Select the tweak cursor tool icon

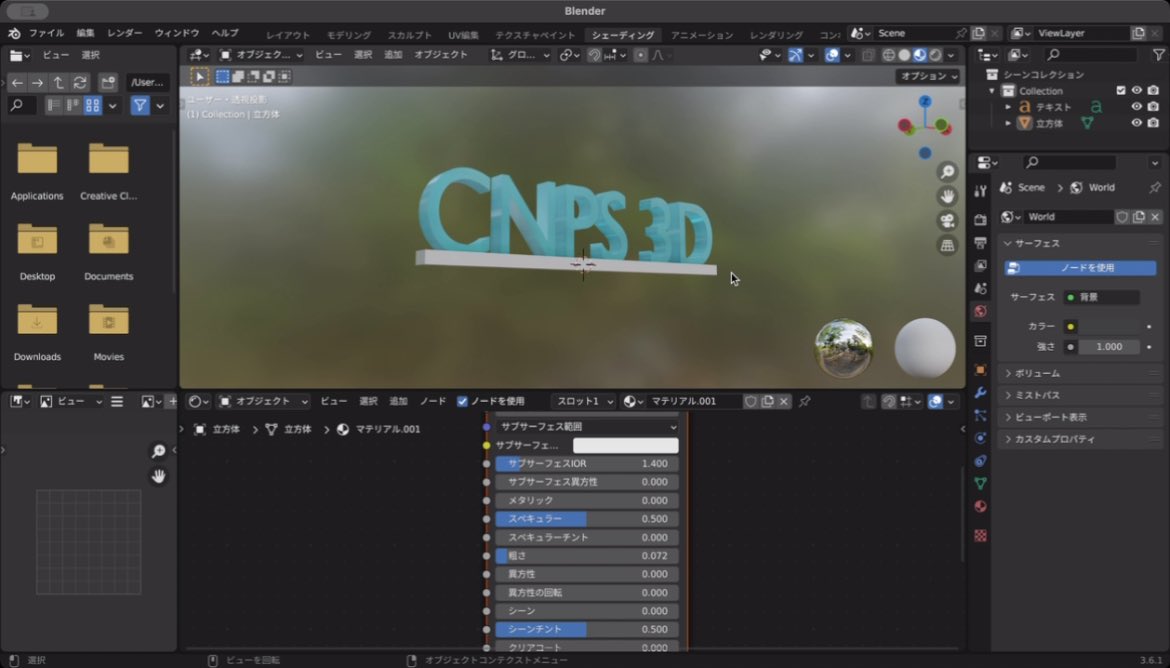point(199,76)
